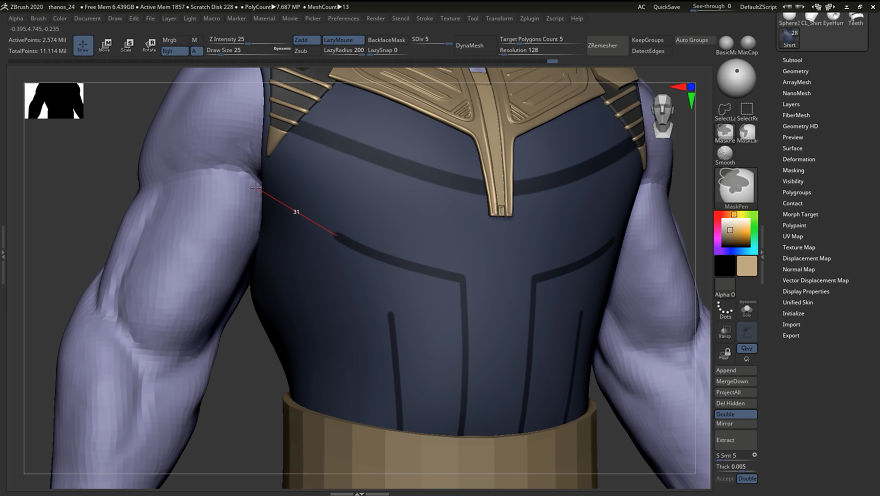Click the DynaMesh button
The image size is (880, 496).
(469, 45)
